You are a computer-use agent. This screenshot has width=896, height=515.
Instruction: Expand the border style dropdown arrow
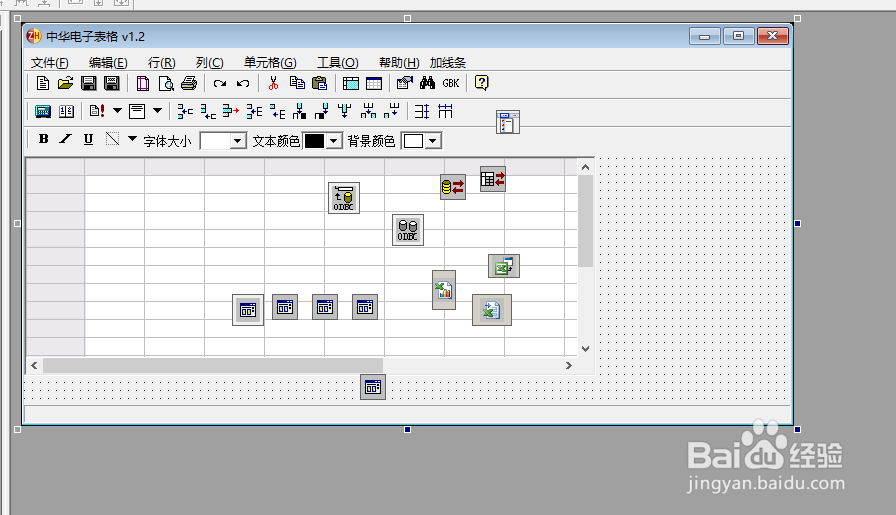click(133, 139)
